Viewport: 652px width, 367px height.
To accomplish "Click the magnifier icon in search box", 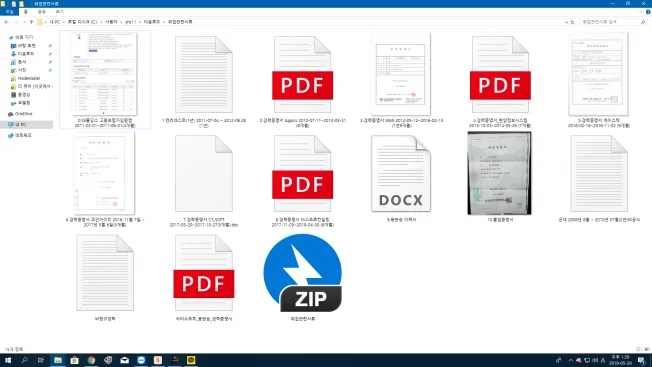I will point(643,22).
